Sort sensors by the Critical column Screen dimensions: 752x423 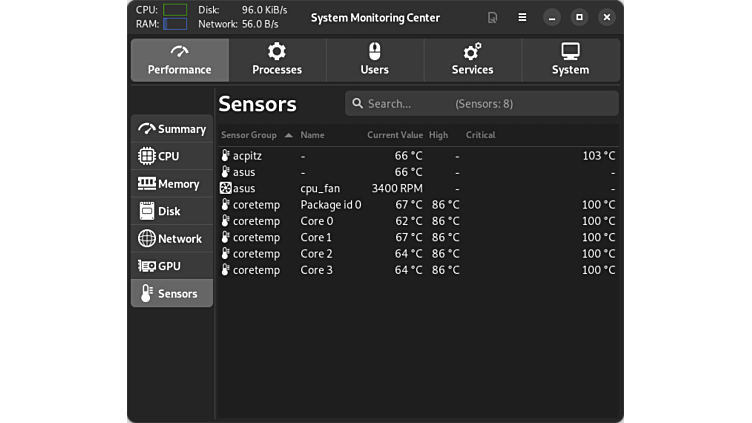(x=480, y=135)
